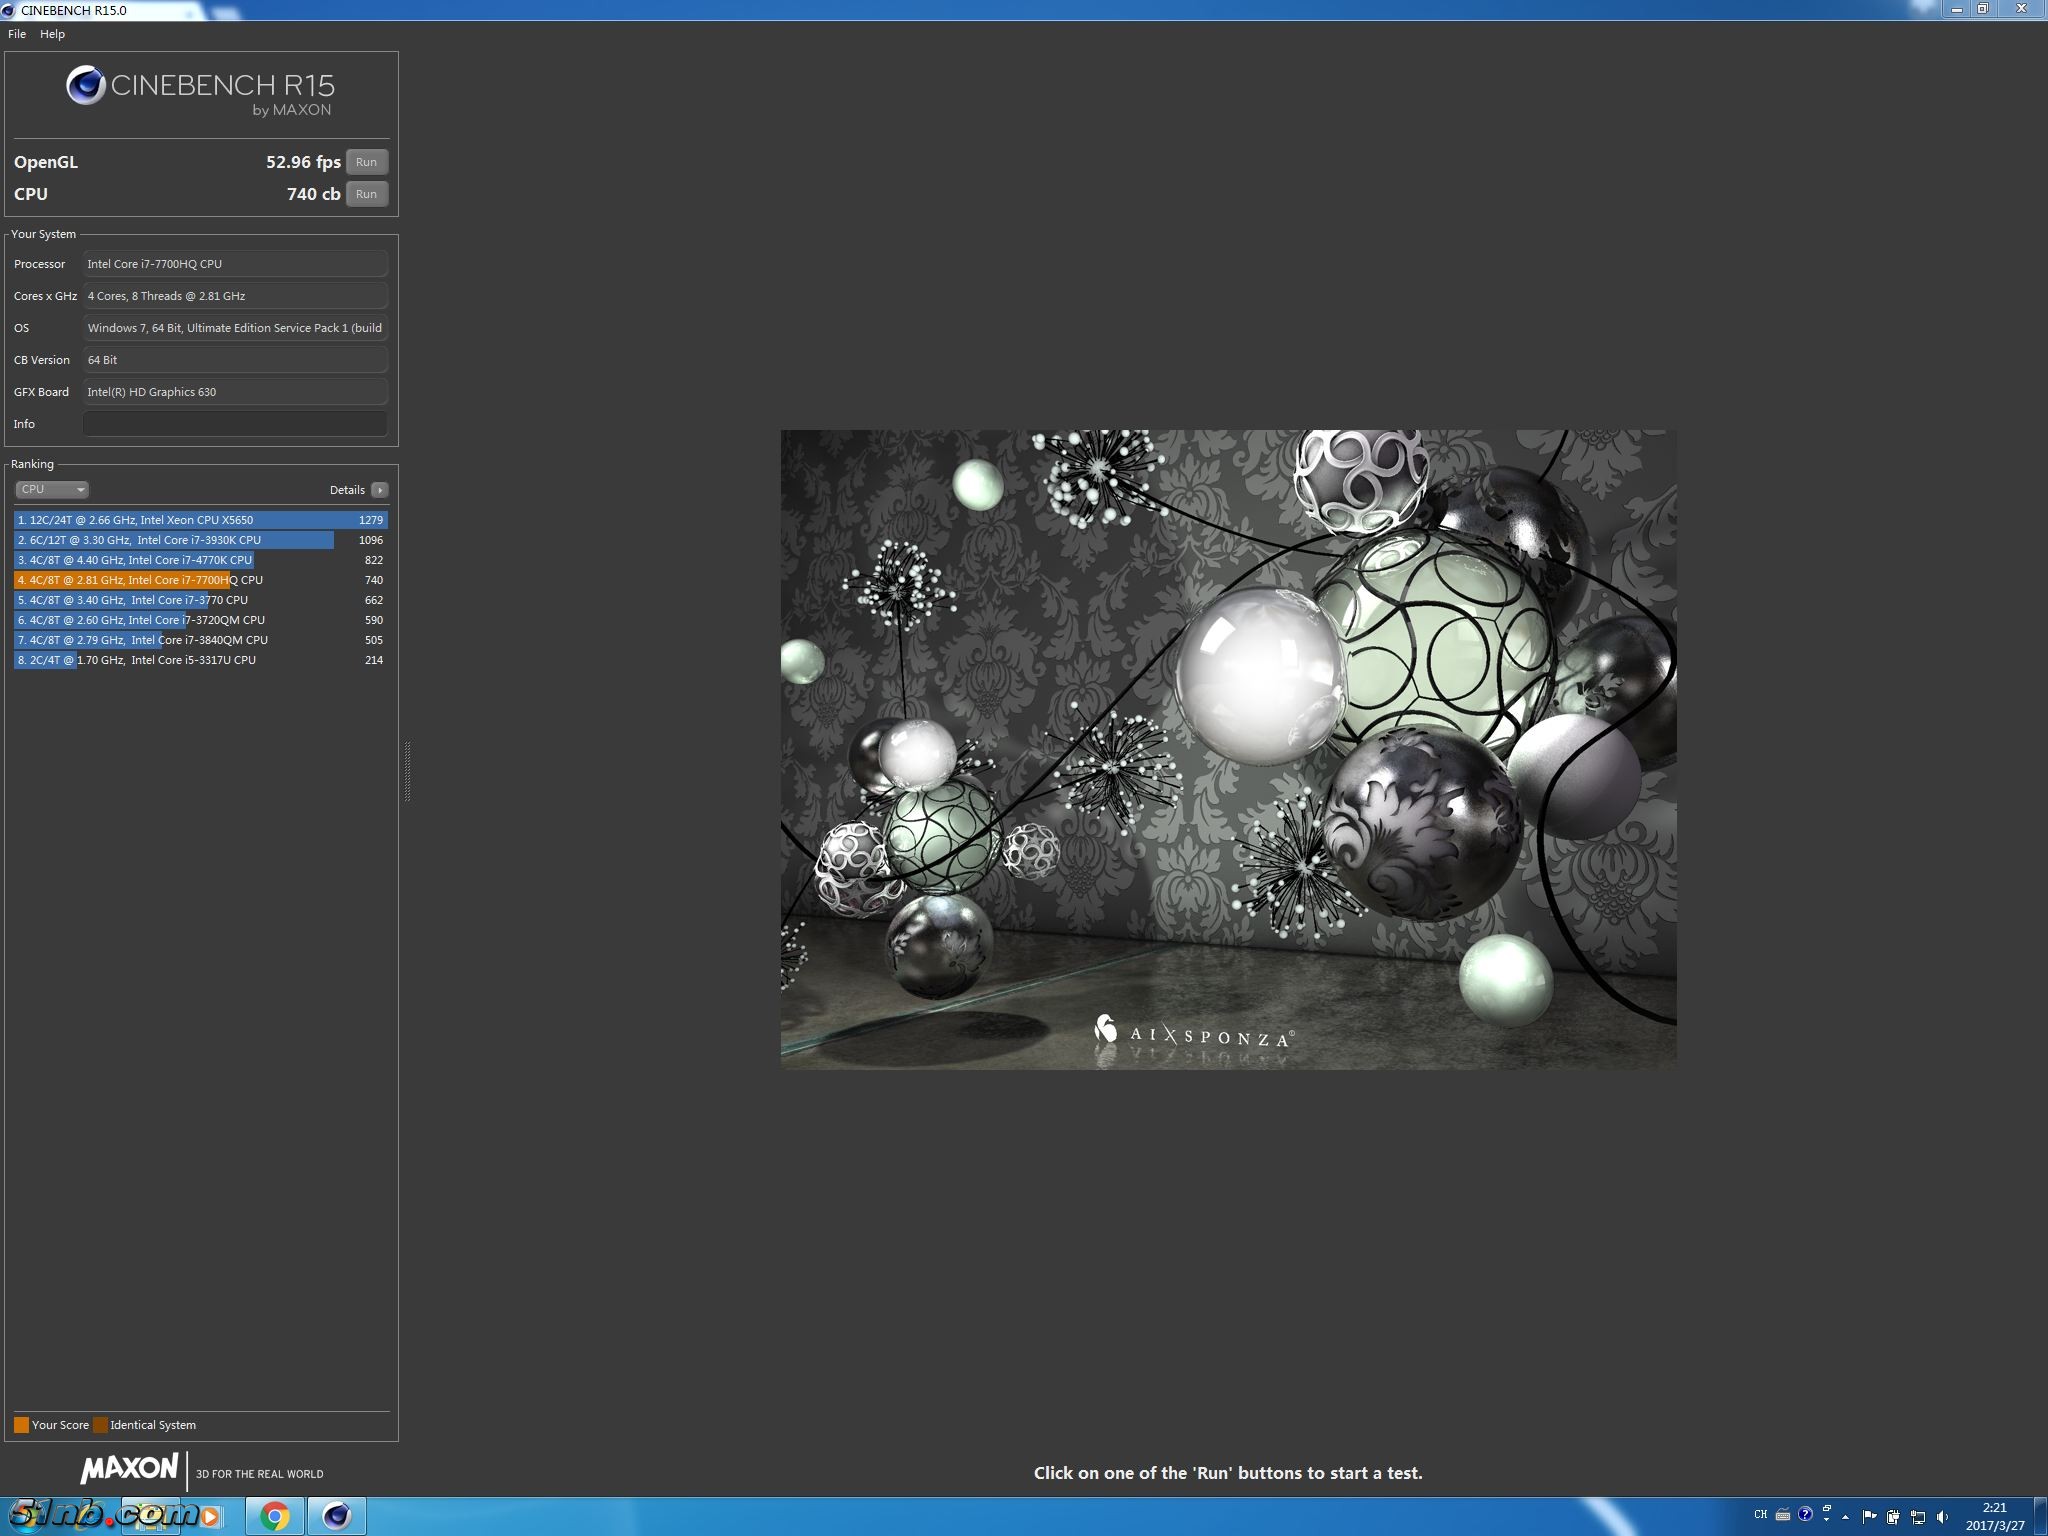Image resolution: width=2048 pixels, height=1536 pixels.
Task: Click the MAXON logo at the bottom
Action: 129,1469
